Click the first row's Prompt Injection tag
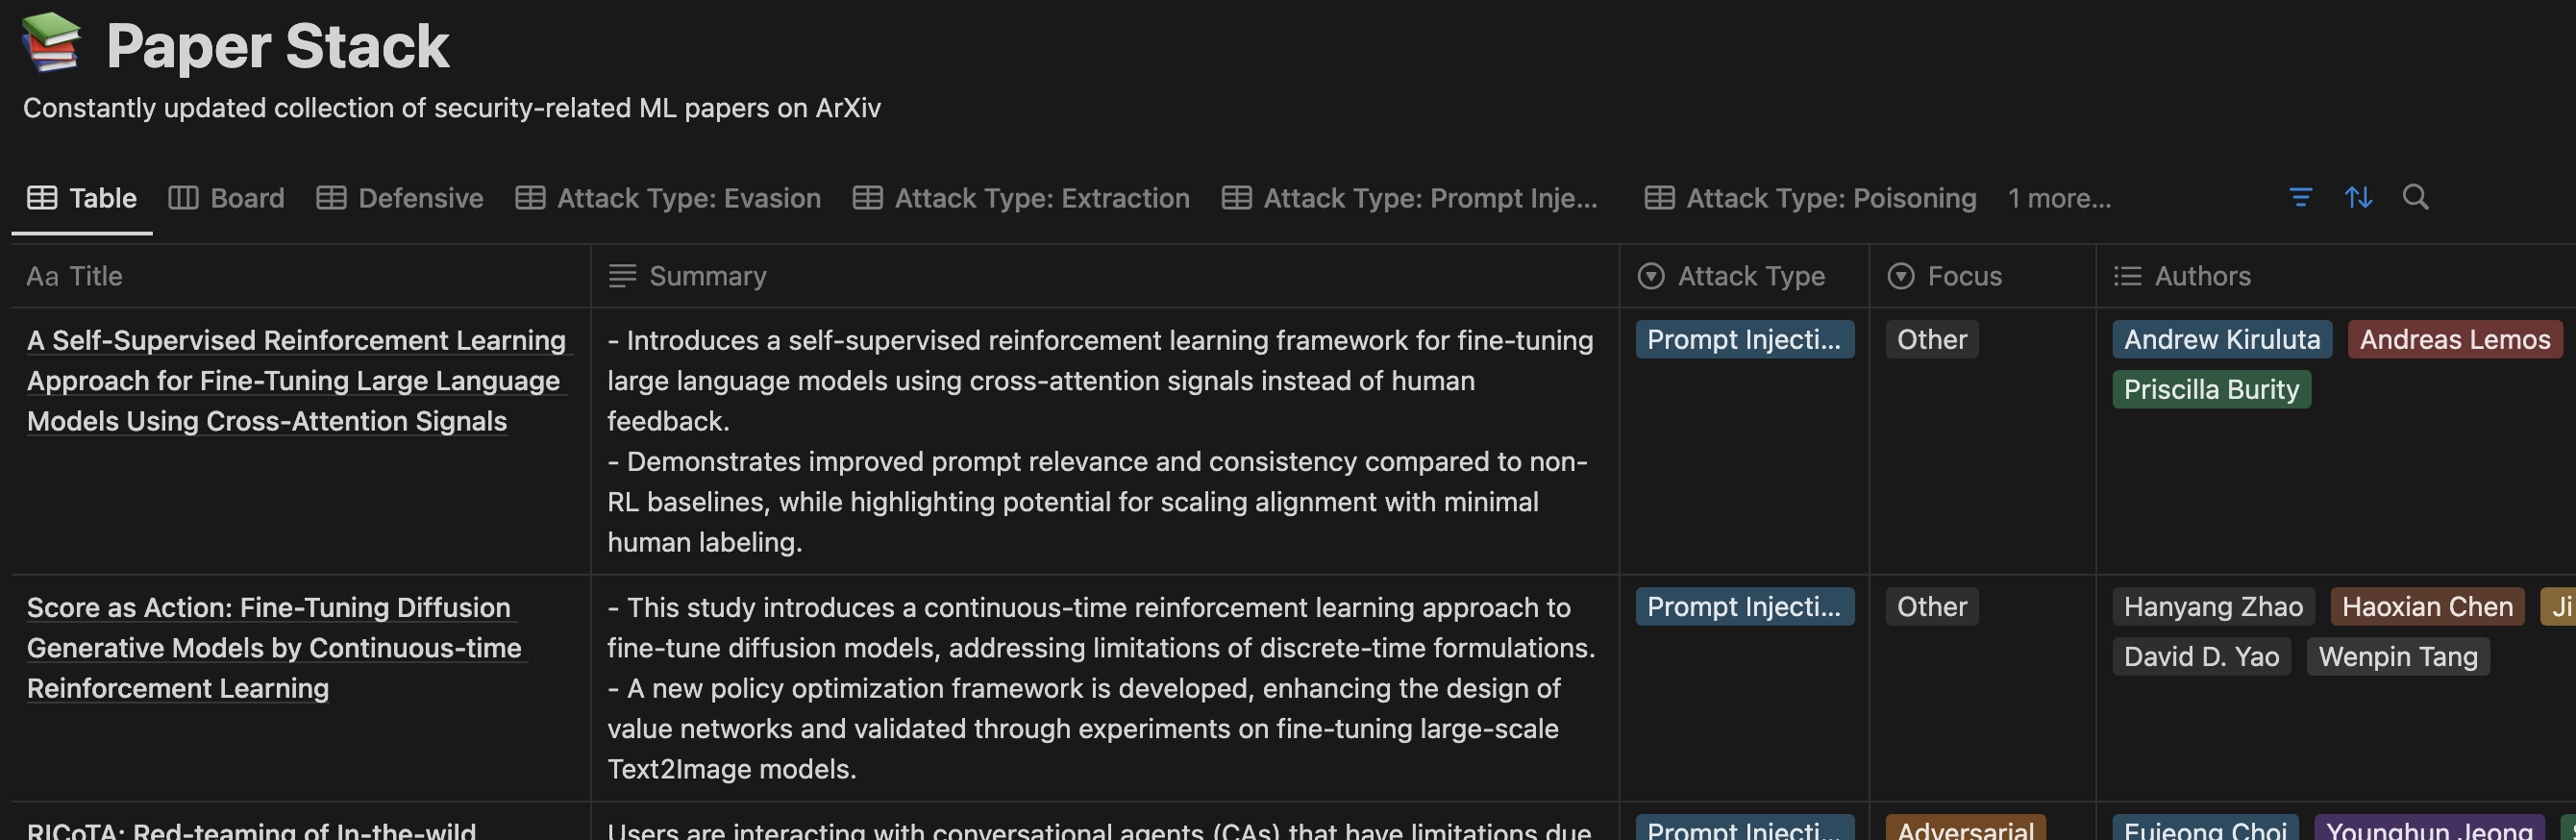The image size is (2576, 840). point(1744,339)
